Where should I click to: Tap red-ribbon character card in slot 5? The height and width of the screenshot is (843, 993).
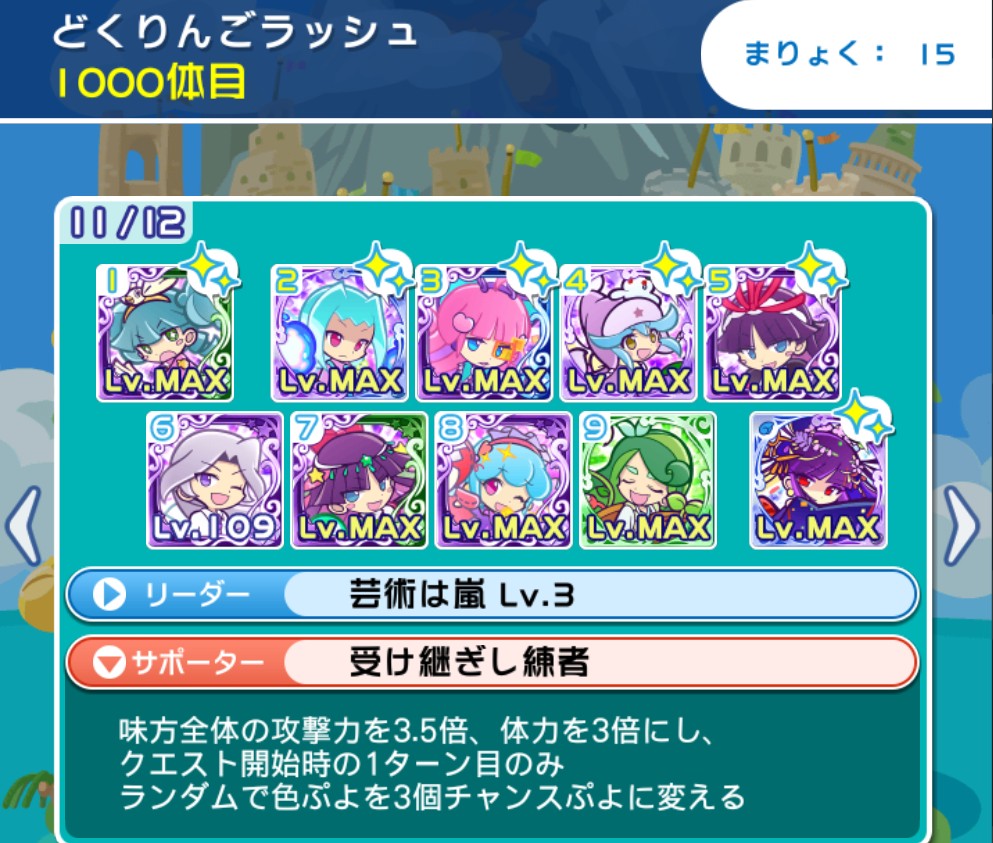(773, 333)
